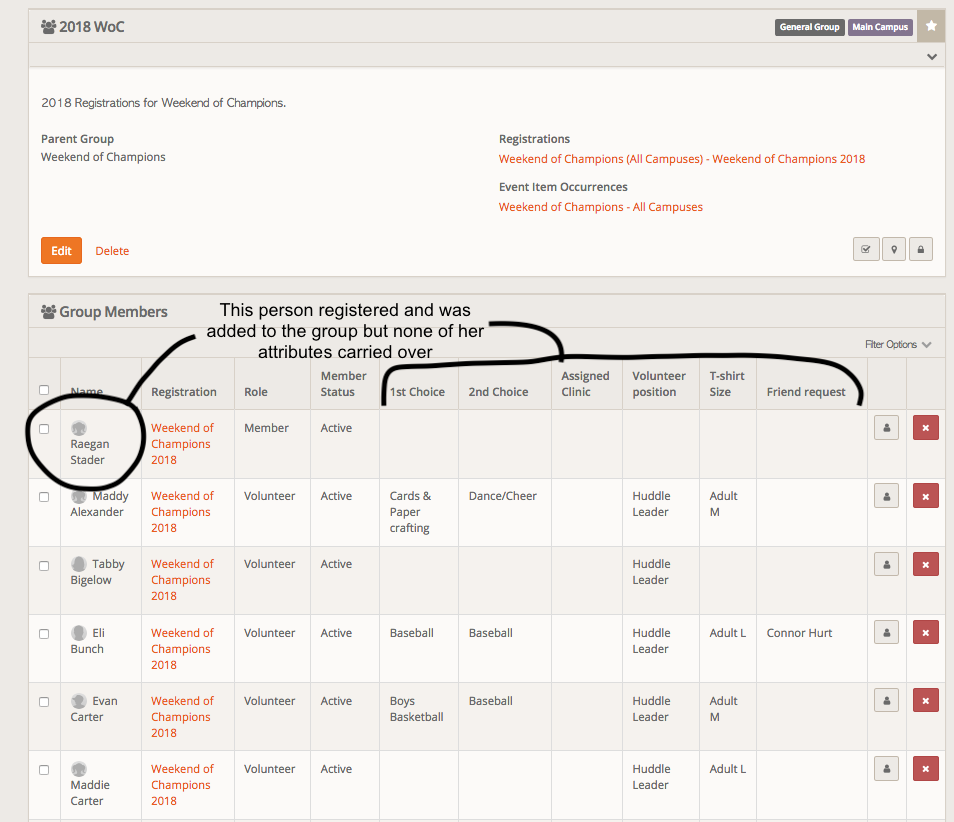Click the Main Campus purple badge
Screen dimensions: 954x822
880,27
